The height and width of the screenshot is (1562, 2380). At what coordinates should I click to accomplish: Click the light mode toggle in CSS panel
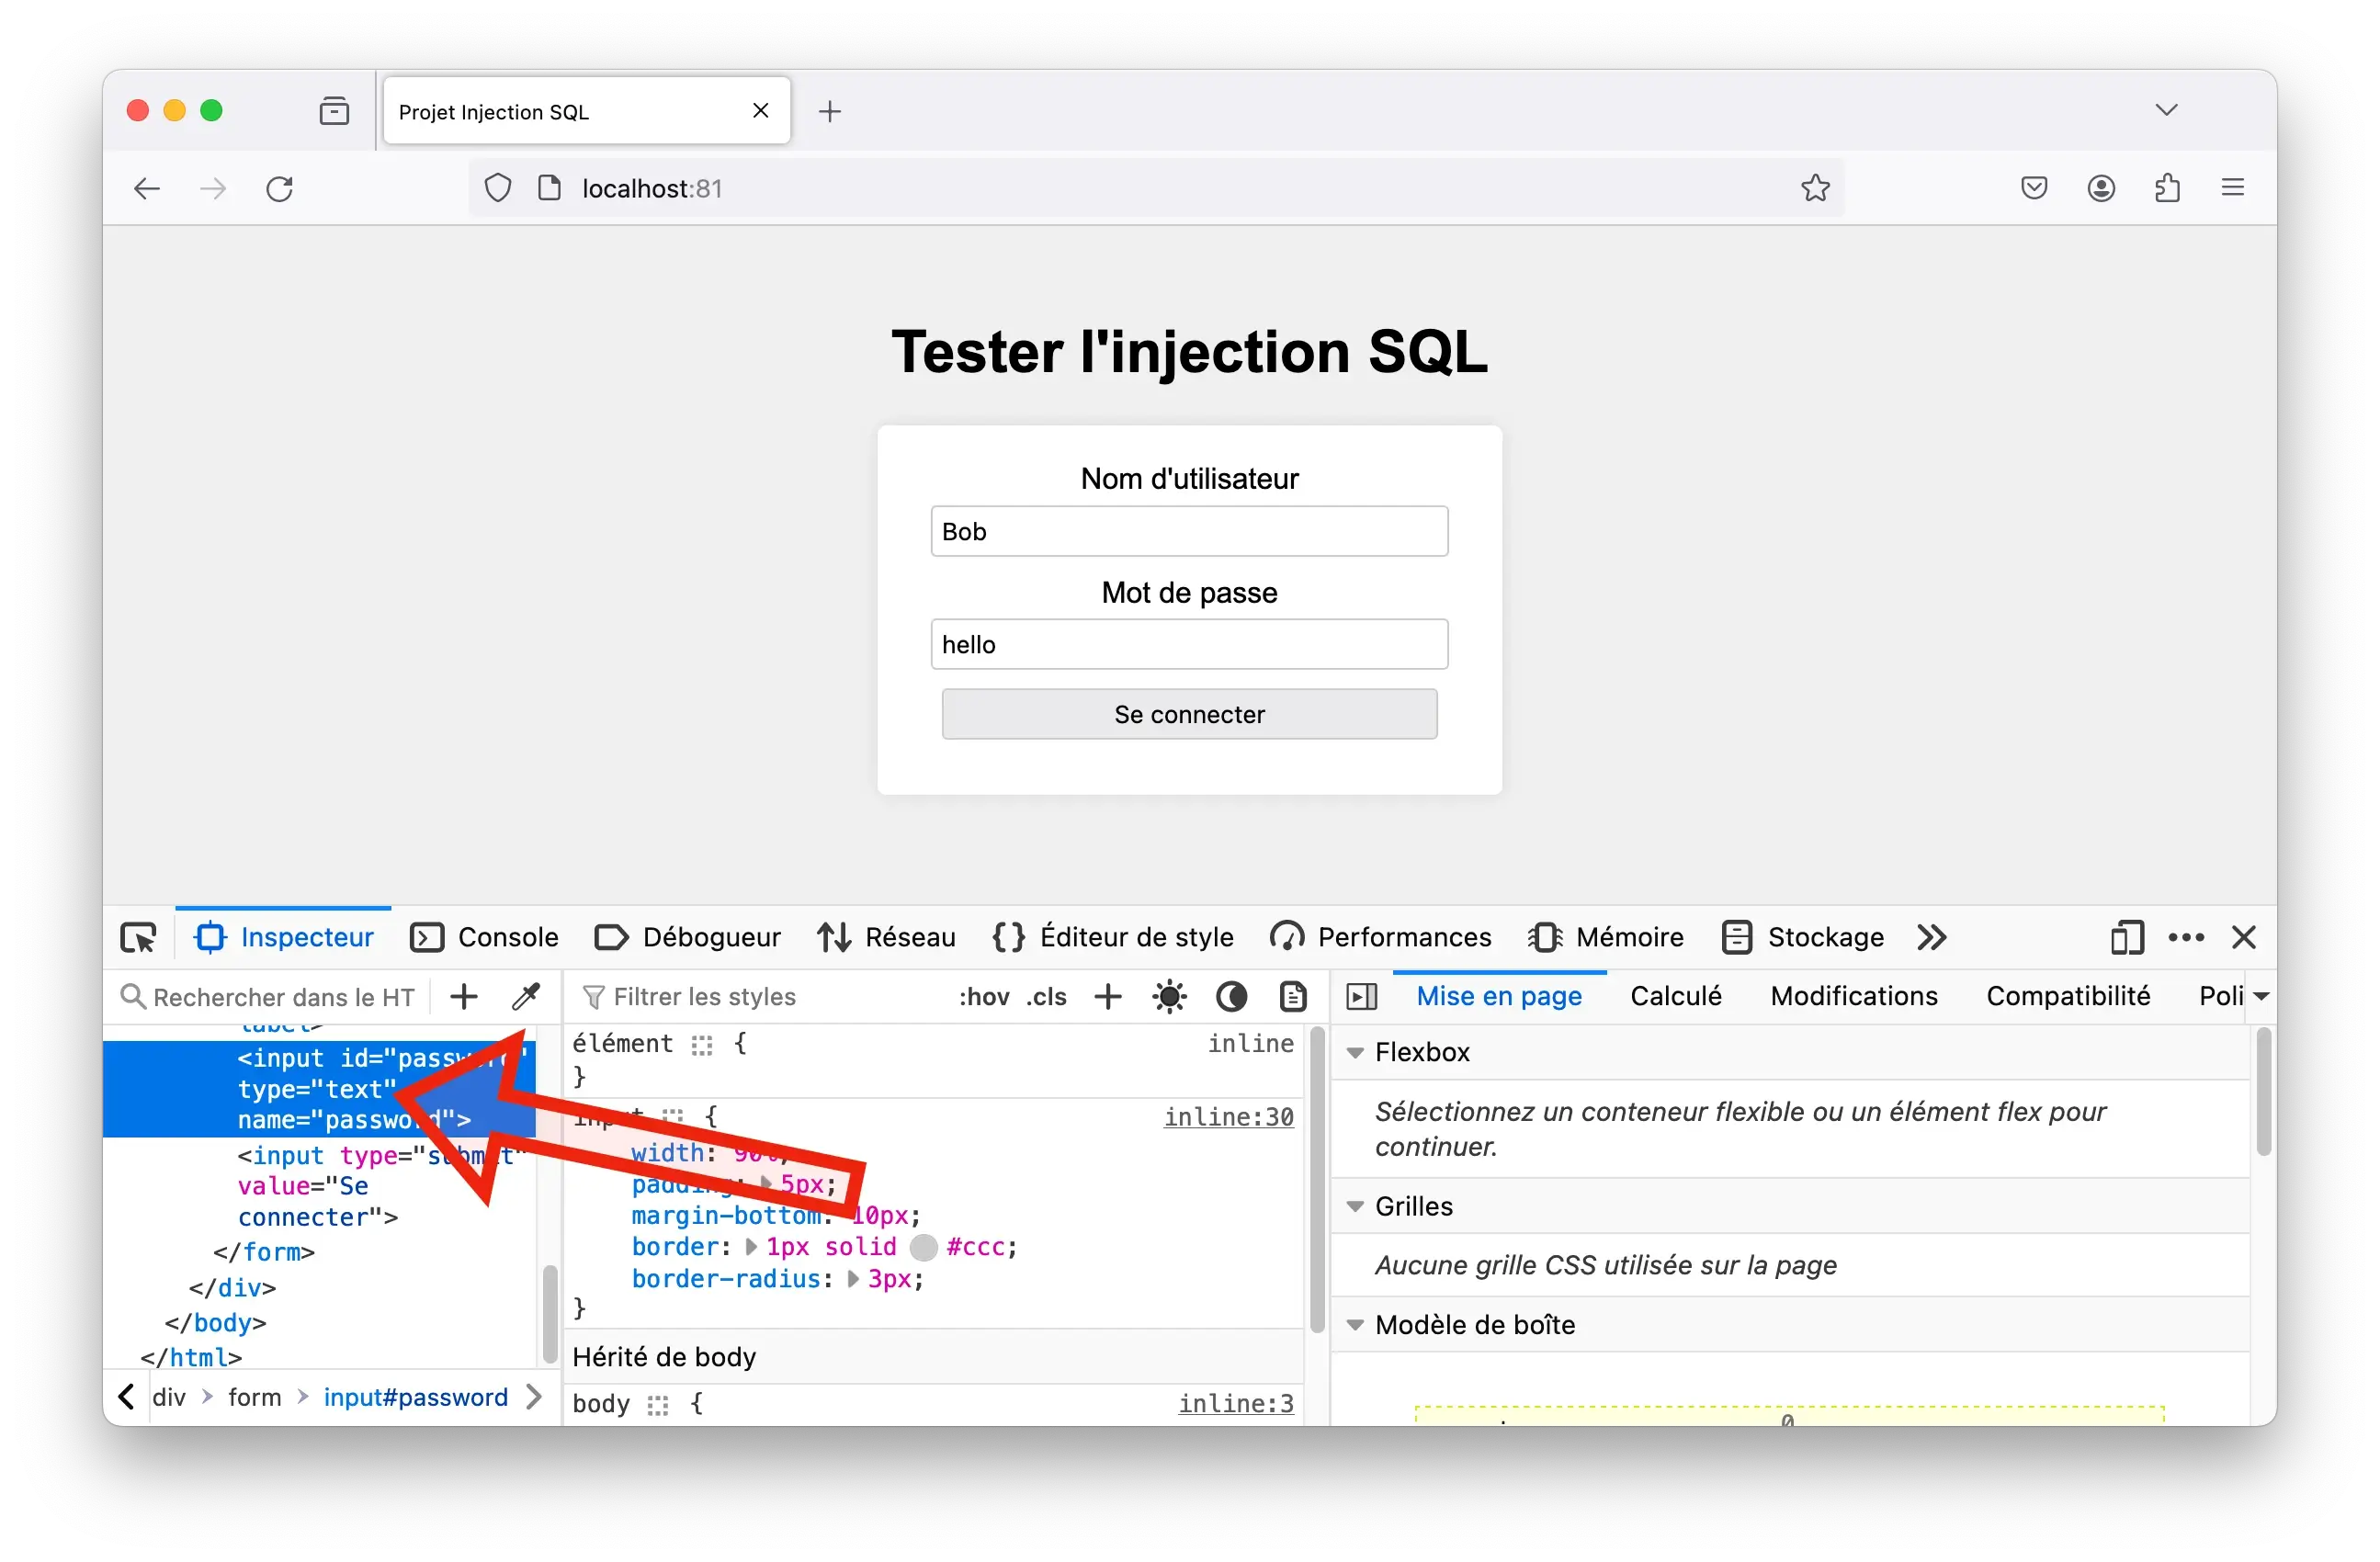[1168, 995]
